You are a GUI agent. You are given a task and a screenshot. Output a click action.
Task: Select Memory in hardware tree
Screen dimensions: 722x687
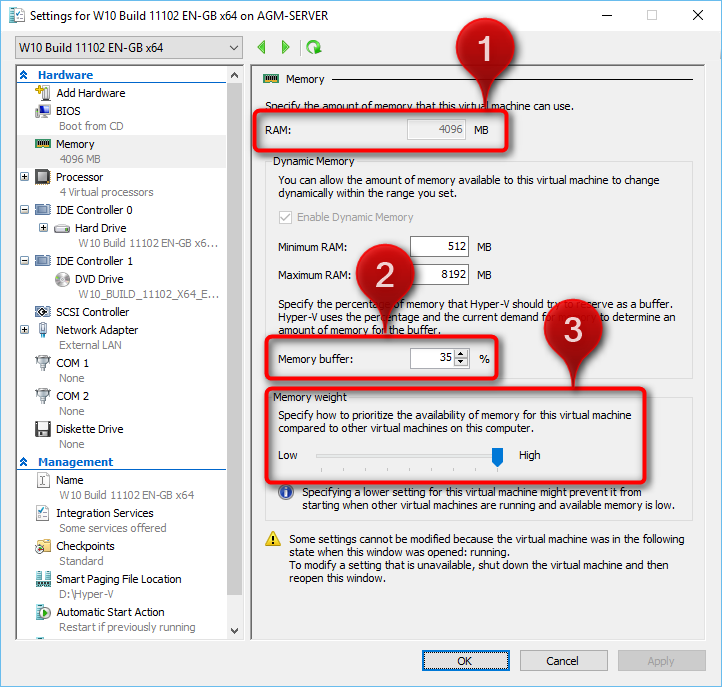[x=122, y=151]
